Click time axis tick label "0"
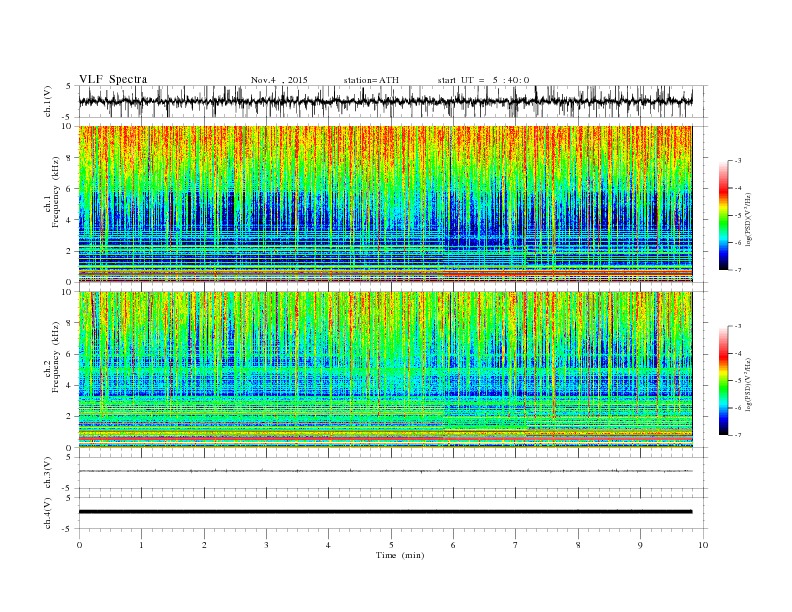792x612 pixels. [79, 545]
